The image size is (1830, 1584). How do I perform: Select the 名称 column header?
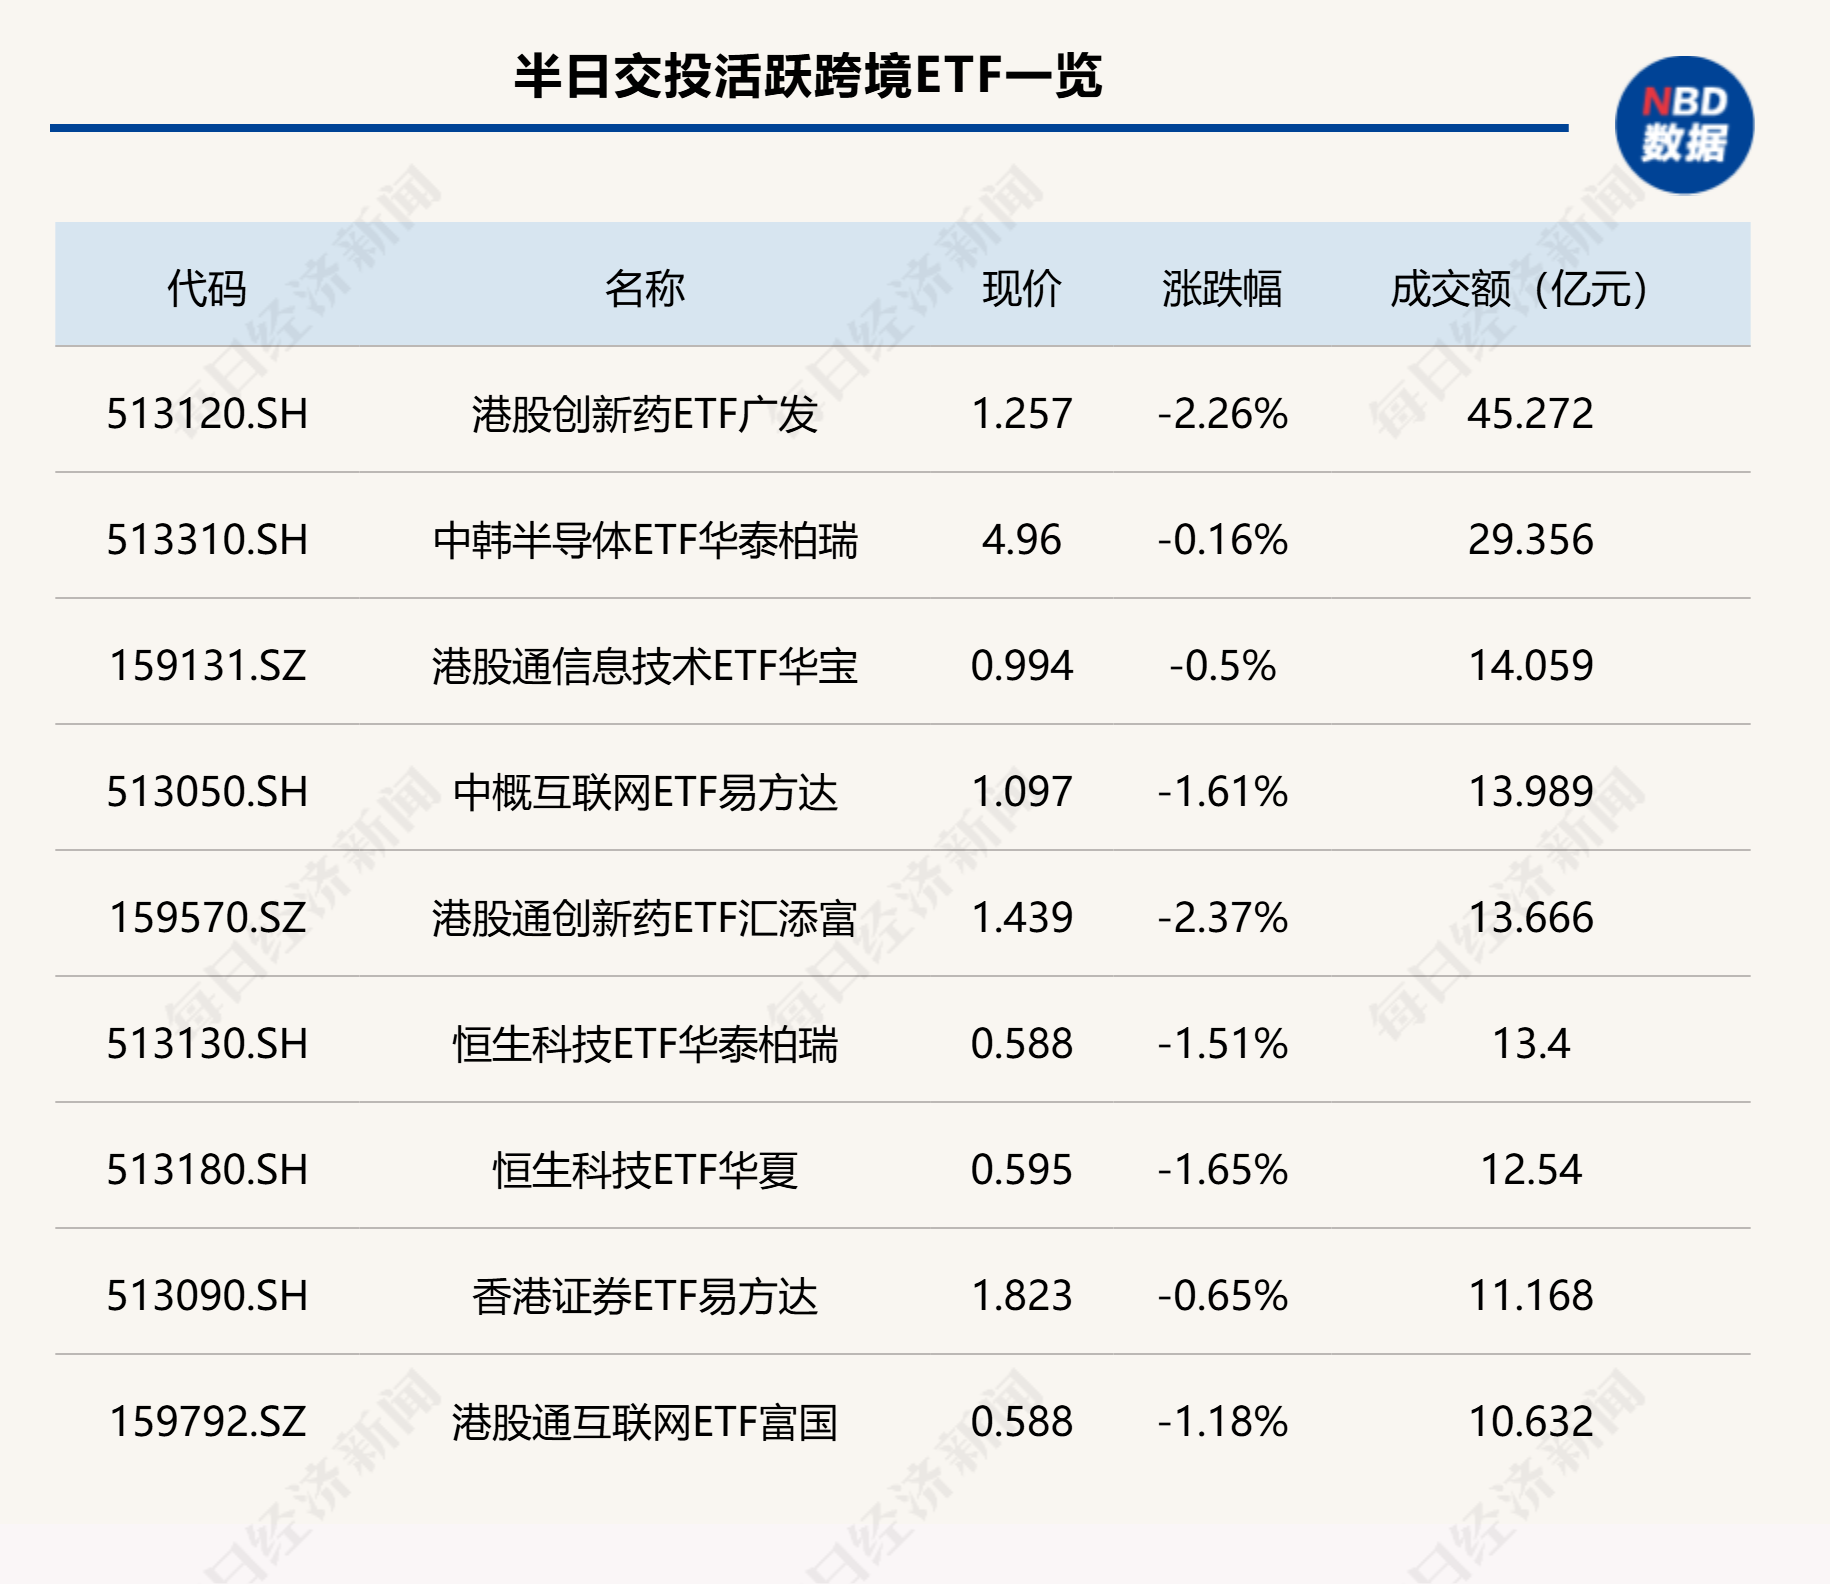pos(645,289)
